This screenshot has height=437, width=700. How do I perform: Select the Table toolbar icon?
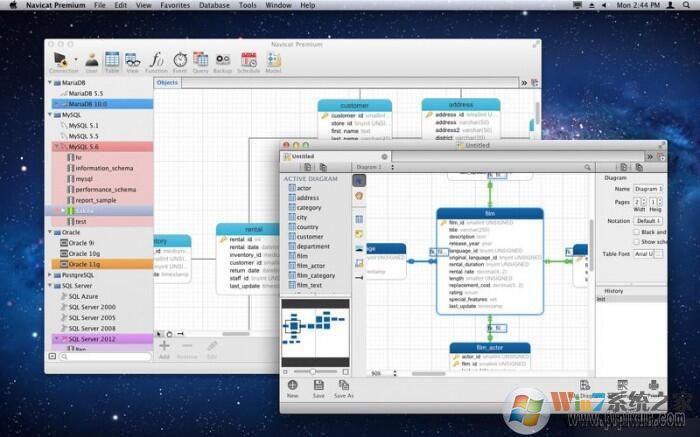112,61
